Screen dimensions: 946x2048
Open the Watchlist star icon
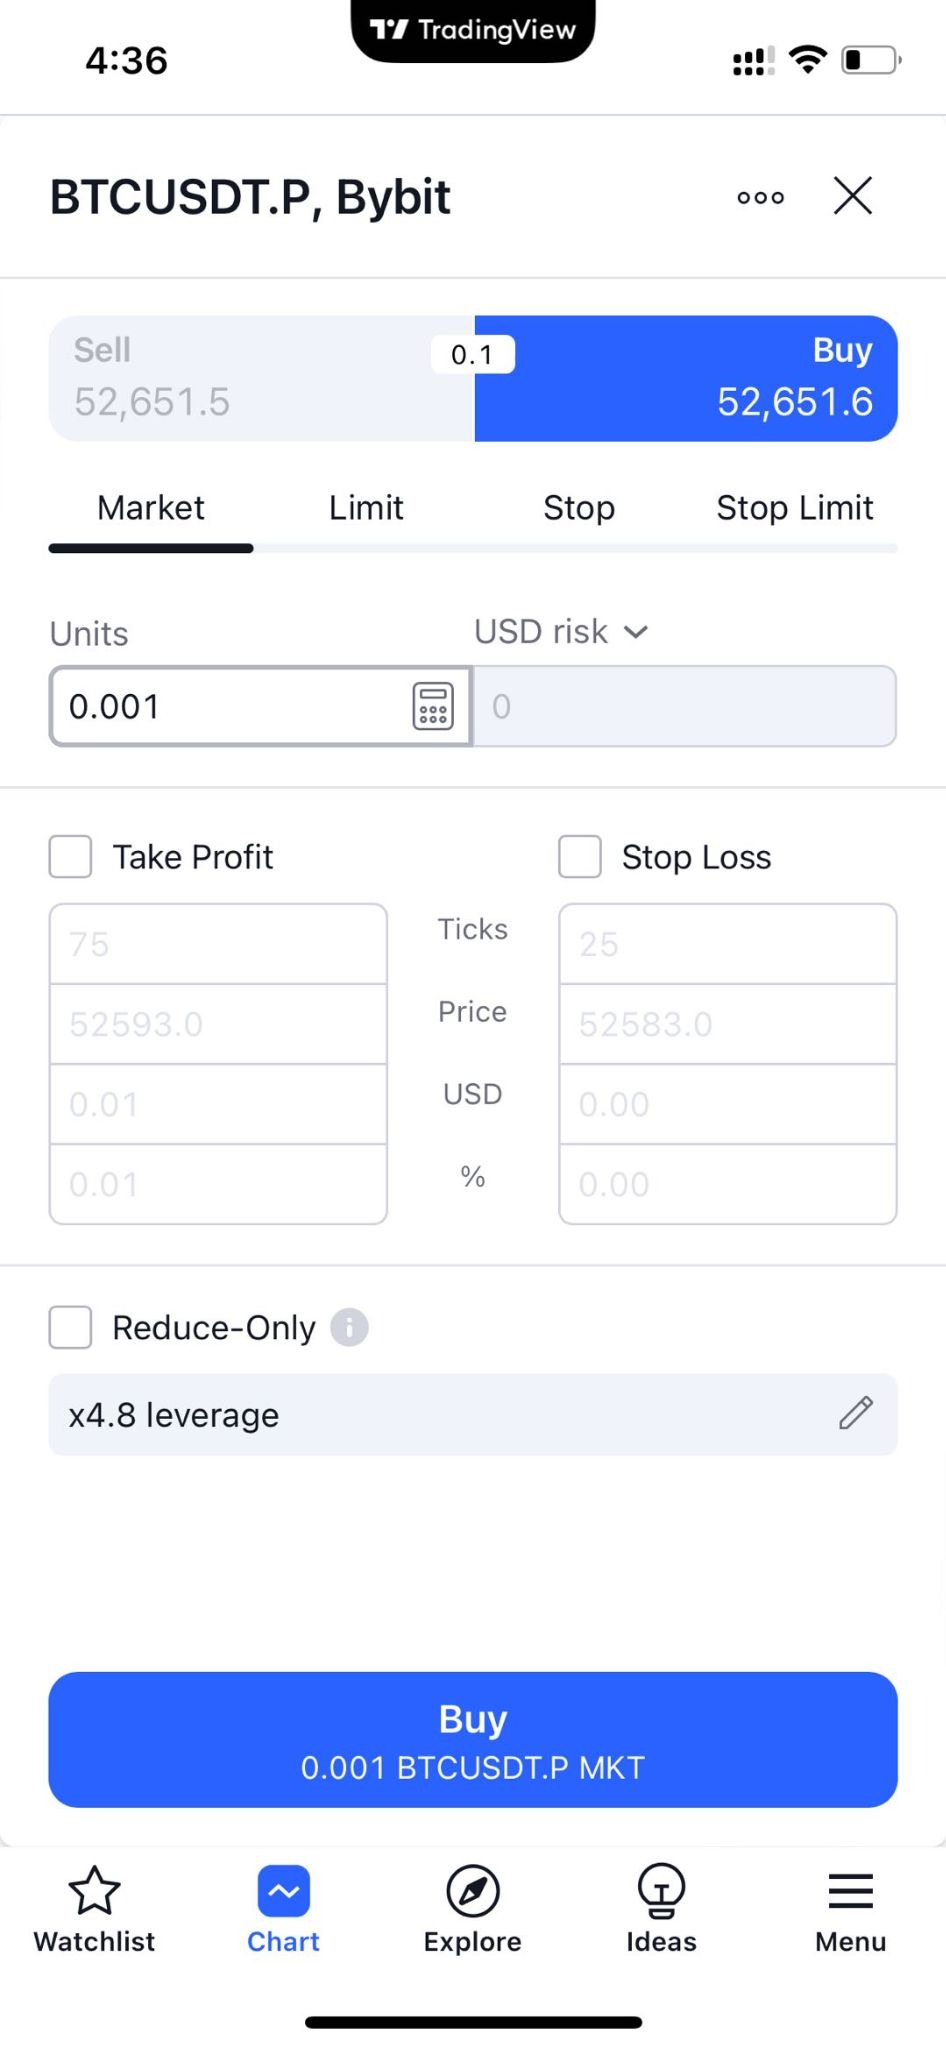pyautogui.click(x=94, y=1890)
